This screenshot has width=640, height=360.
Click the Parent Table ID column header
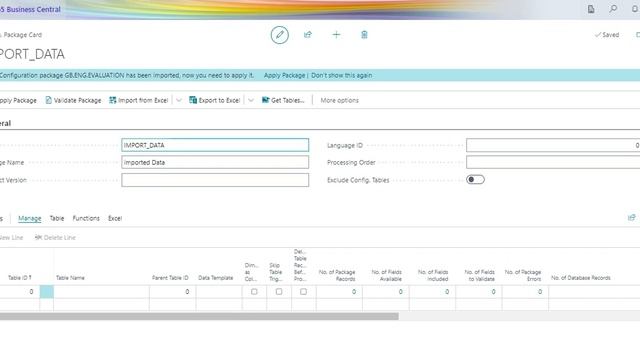[x=170, y=278]
